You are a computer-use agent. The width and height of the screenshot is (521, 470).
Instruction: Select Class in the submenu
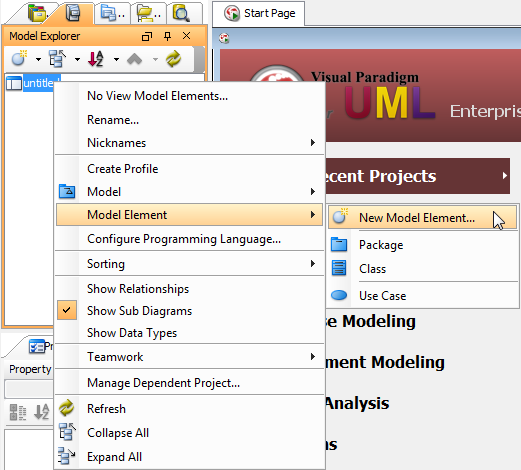[x=423, y=269]
